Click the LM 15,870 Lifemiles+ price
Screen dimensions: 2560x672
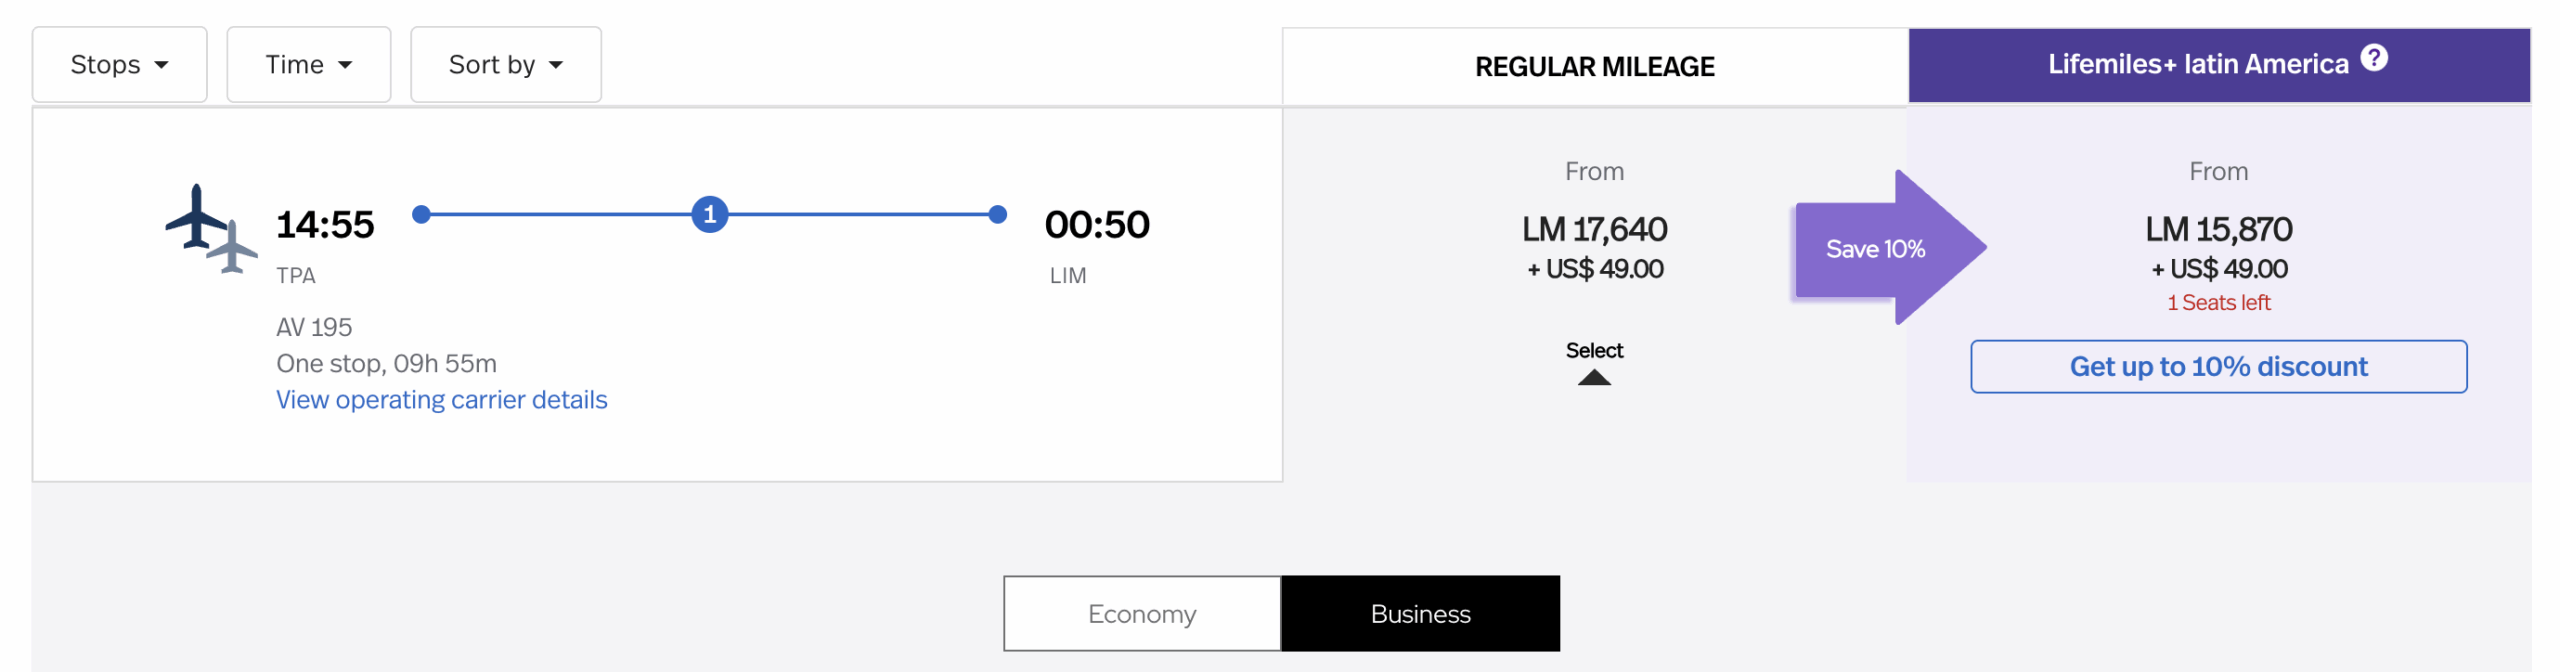tap(2217, 229)
